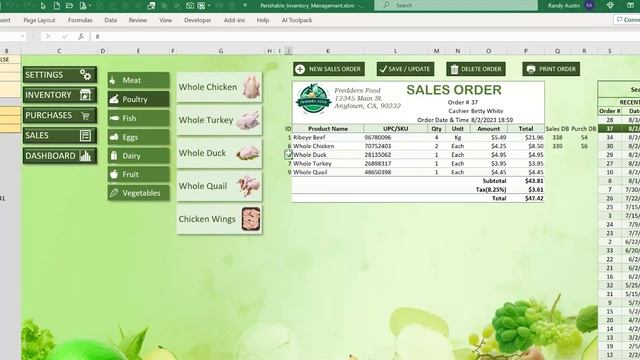Select the Meat category button
The height and width of the screenshot is (360, 640).
[138, 80]
